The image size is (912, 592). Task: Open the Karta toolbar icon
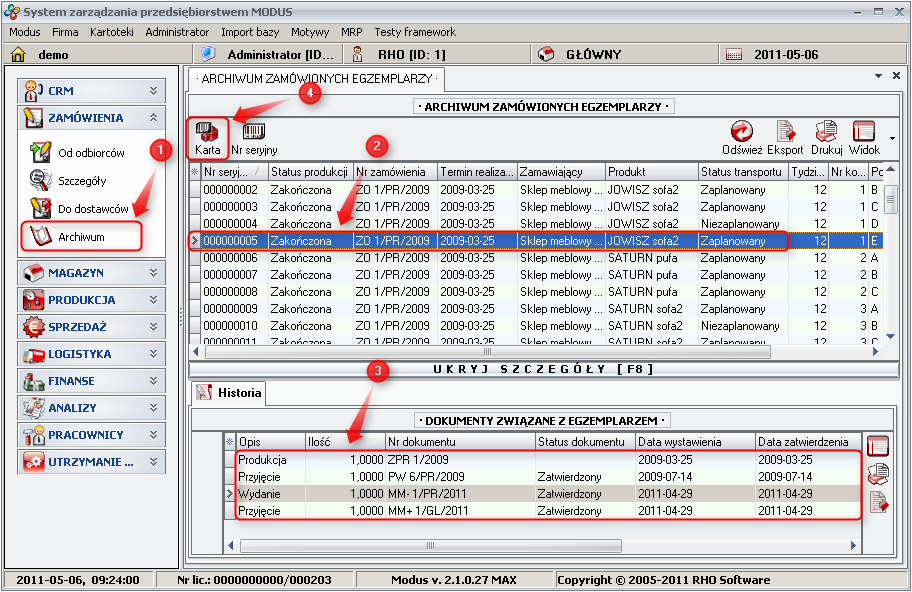(208, 137)
